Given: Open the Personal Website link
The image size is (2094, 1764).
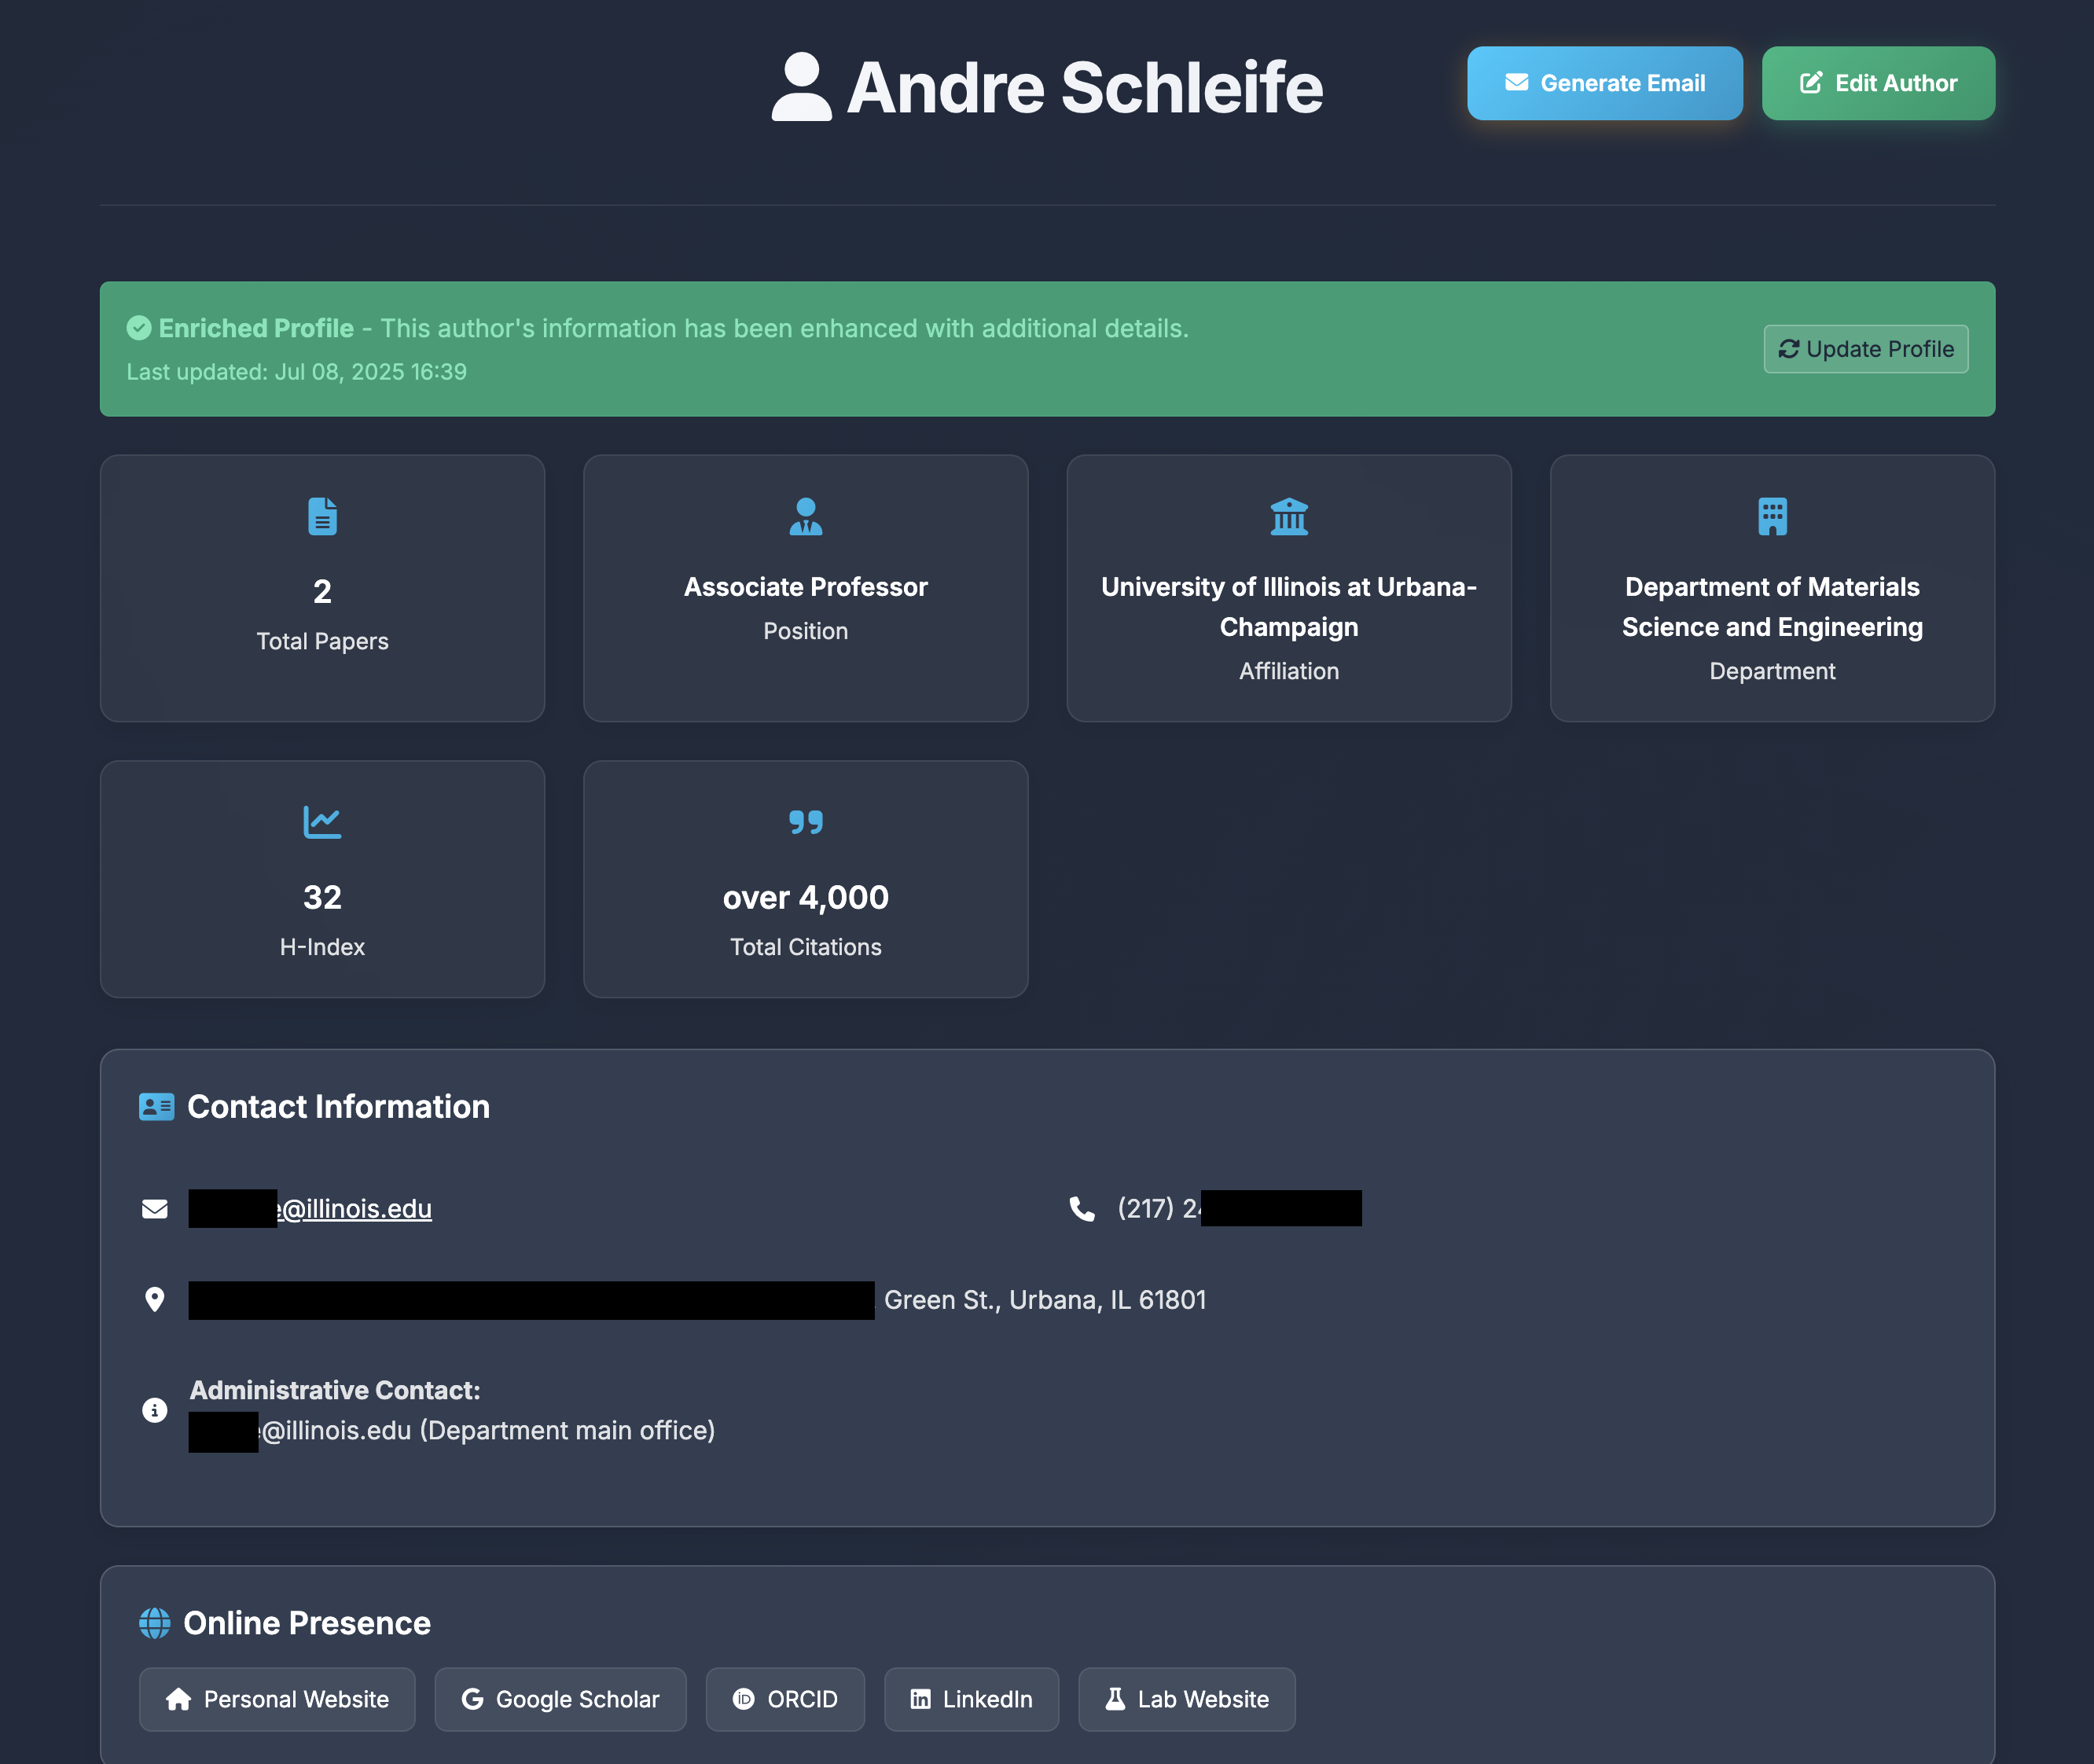Looking at the screenshot, I should coord(277,1699).
